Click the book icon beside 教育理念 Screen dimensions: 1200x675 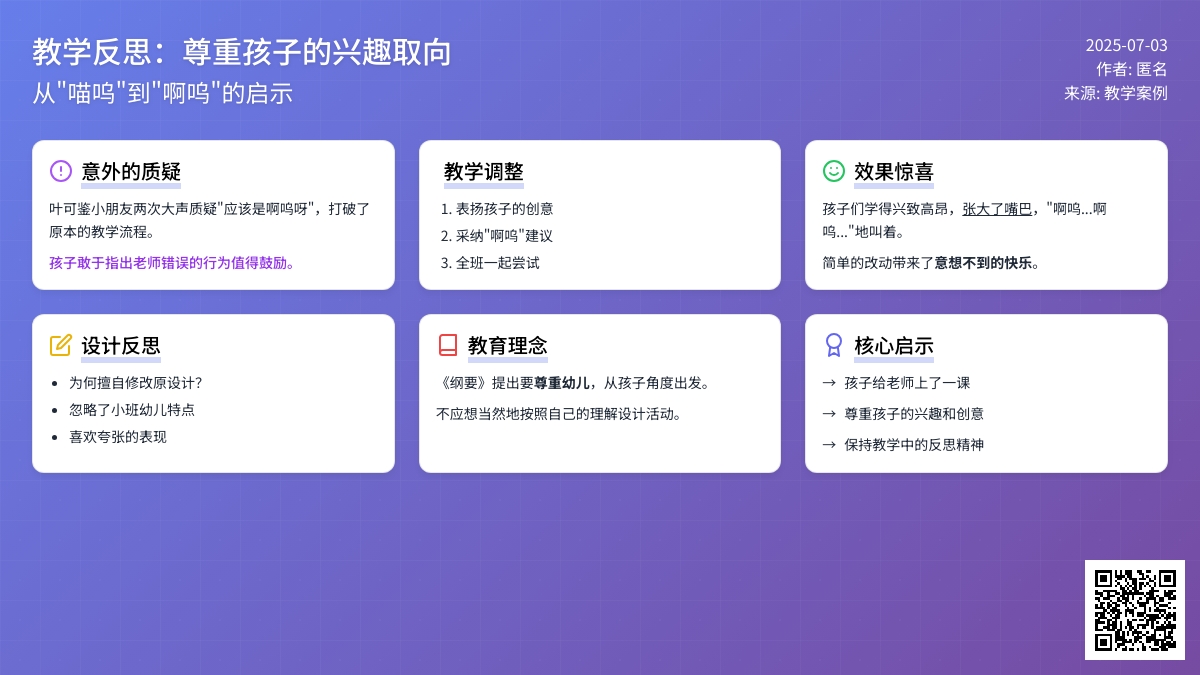(x=448, y=345)
